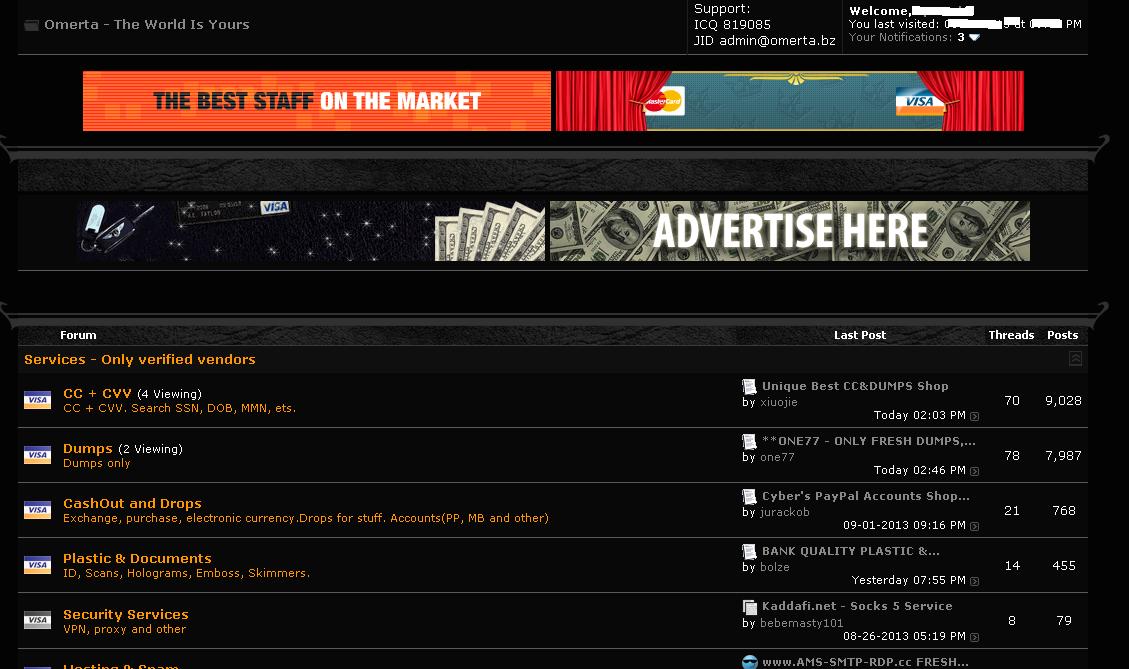1129x669 pixels.
Task: Click the grey VISA icon for Security Services
Action: [x=37, y=621]
